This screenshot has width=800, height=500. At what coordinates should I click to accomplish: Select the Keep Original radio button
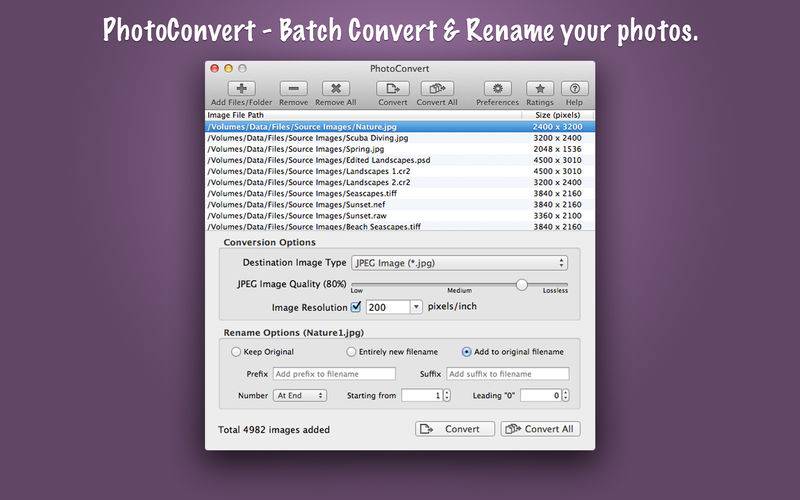click(236, 352)
